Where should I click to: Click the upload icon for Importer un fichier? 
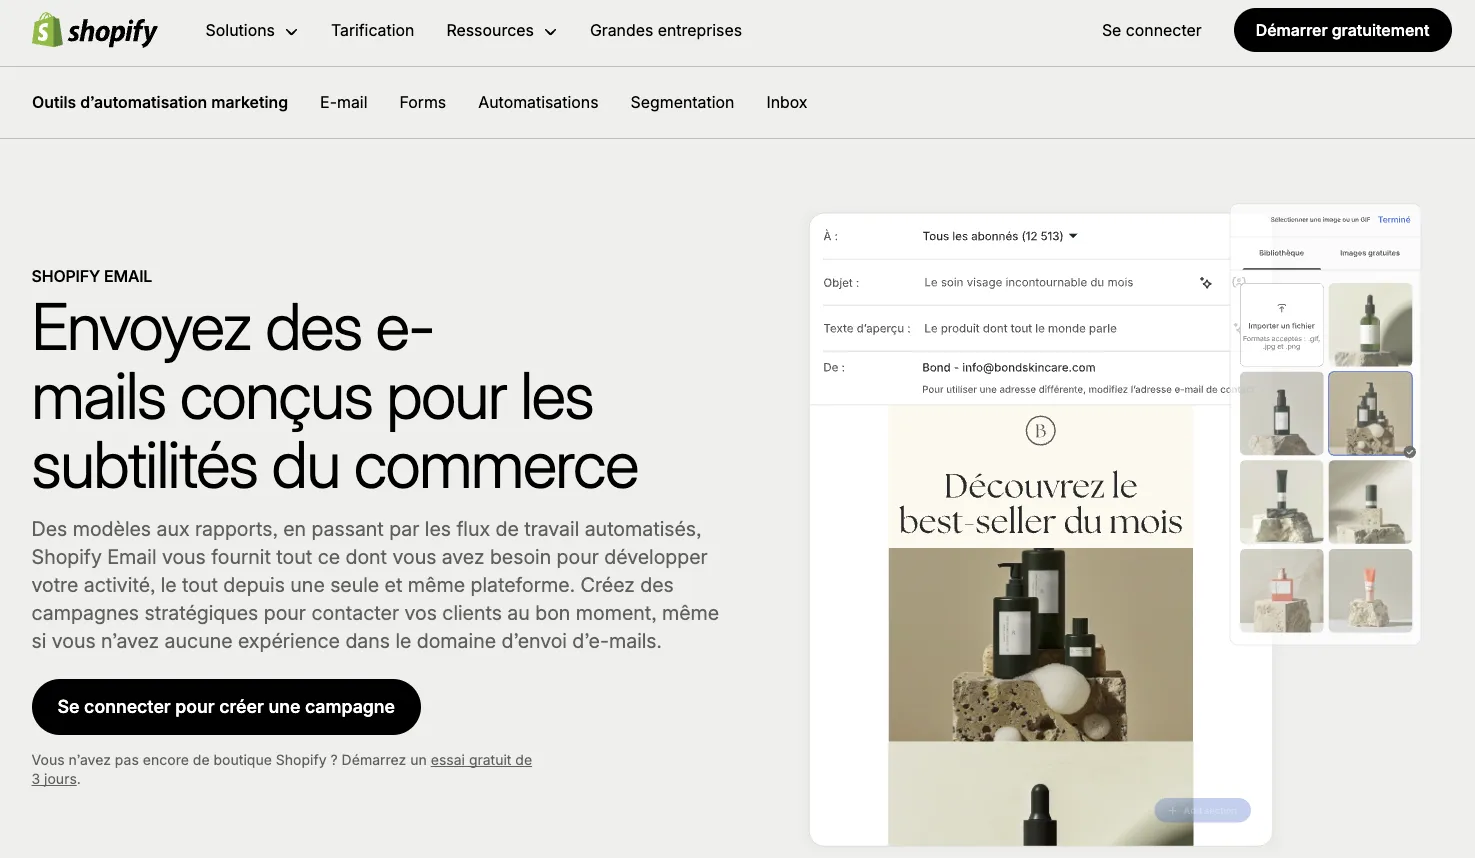coord(1281,308)
